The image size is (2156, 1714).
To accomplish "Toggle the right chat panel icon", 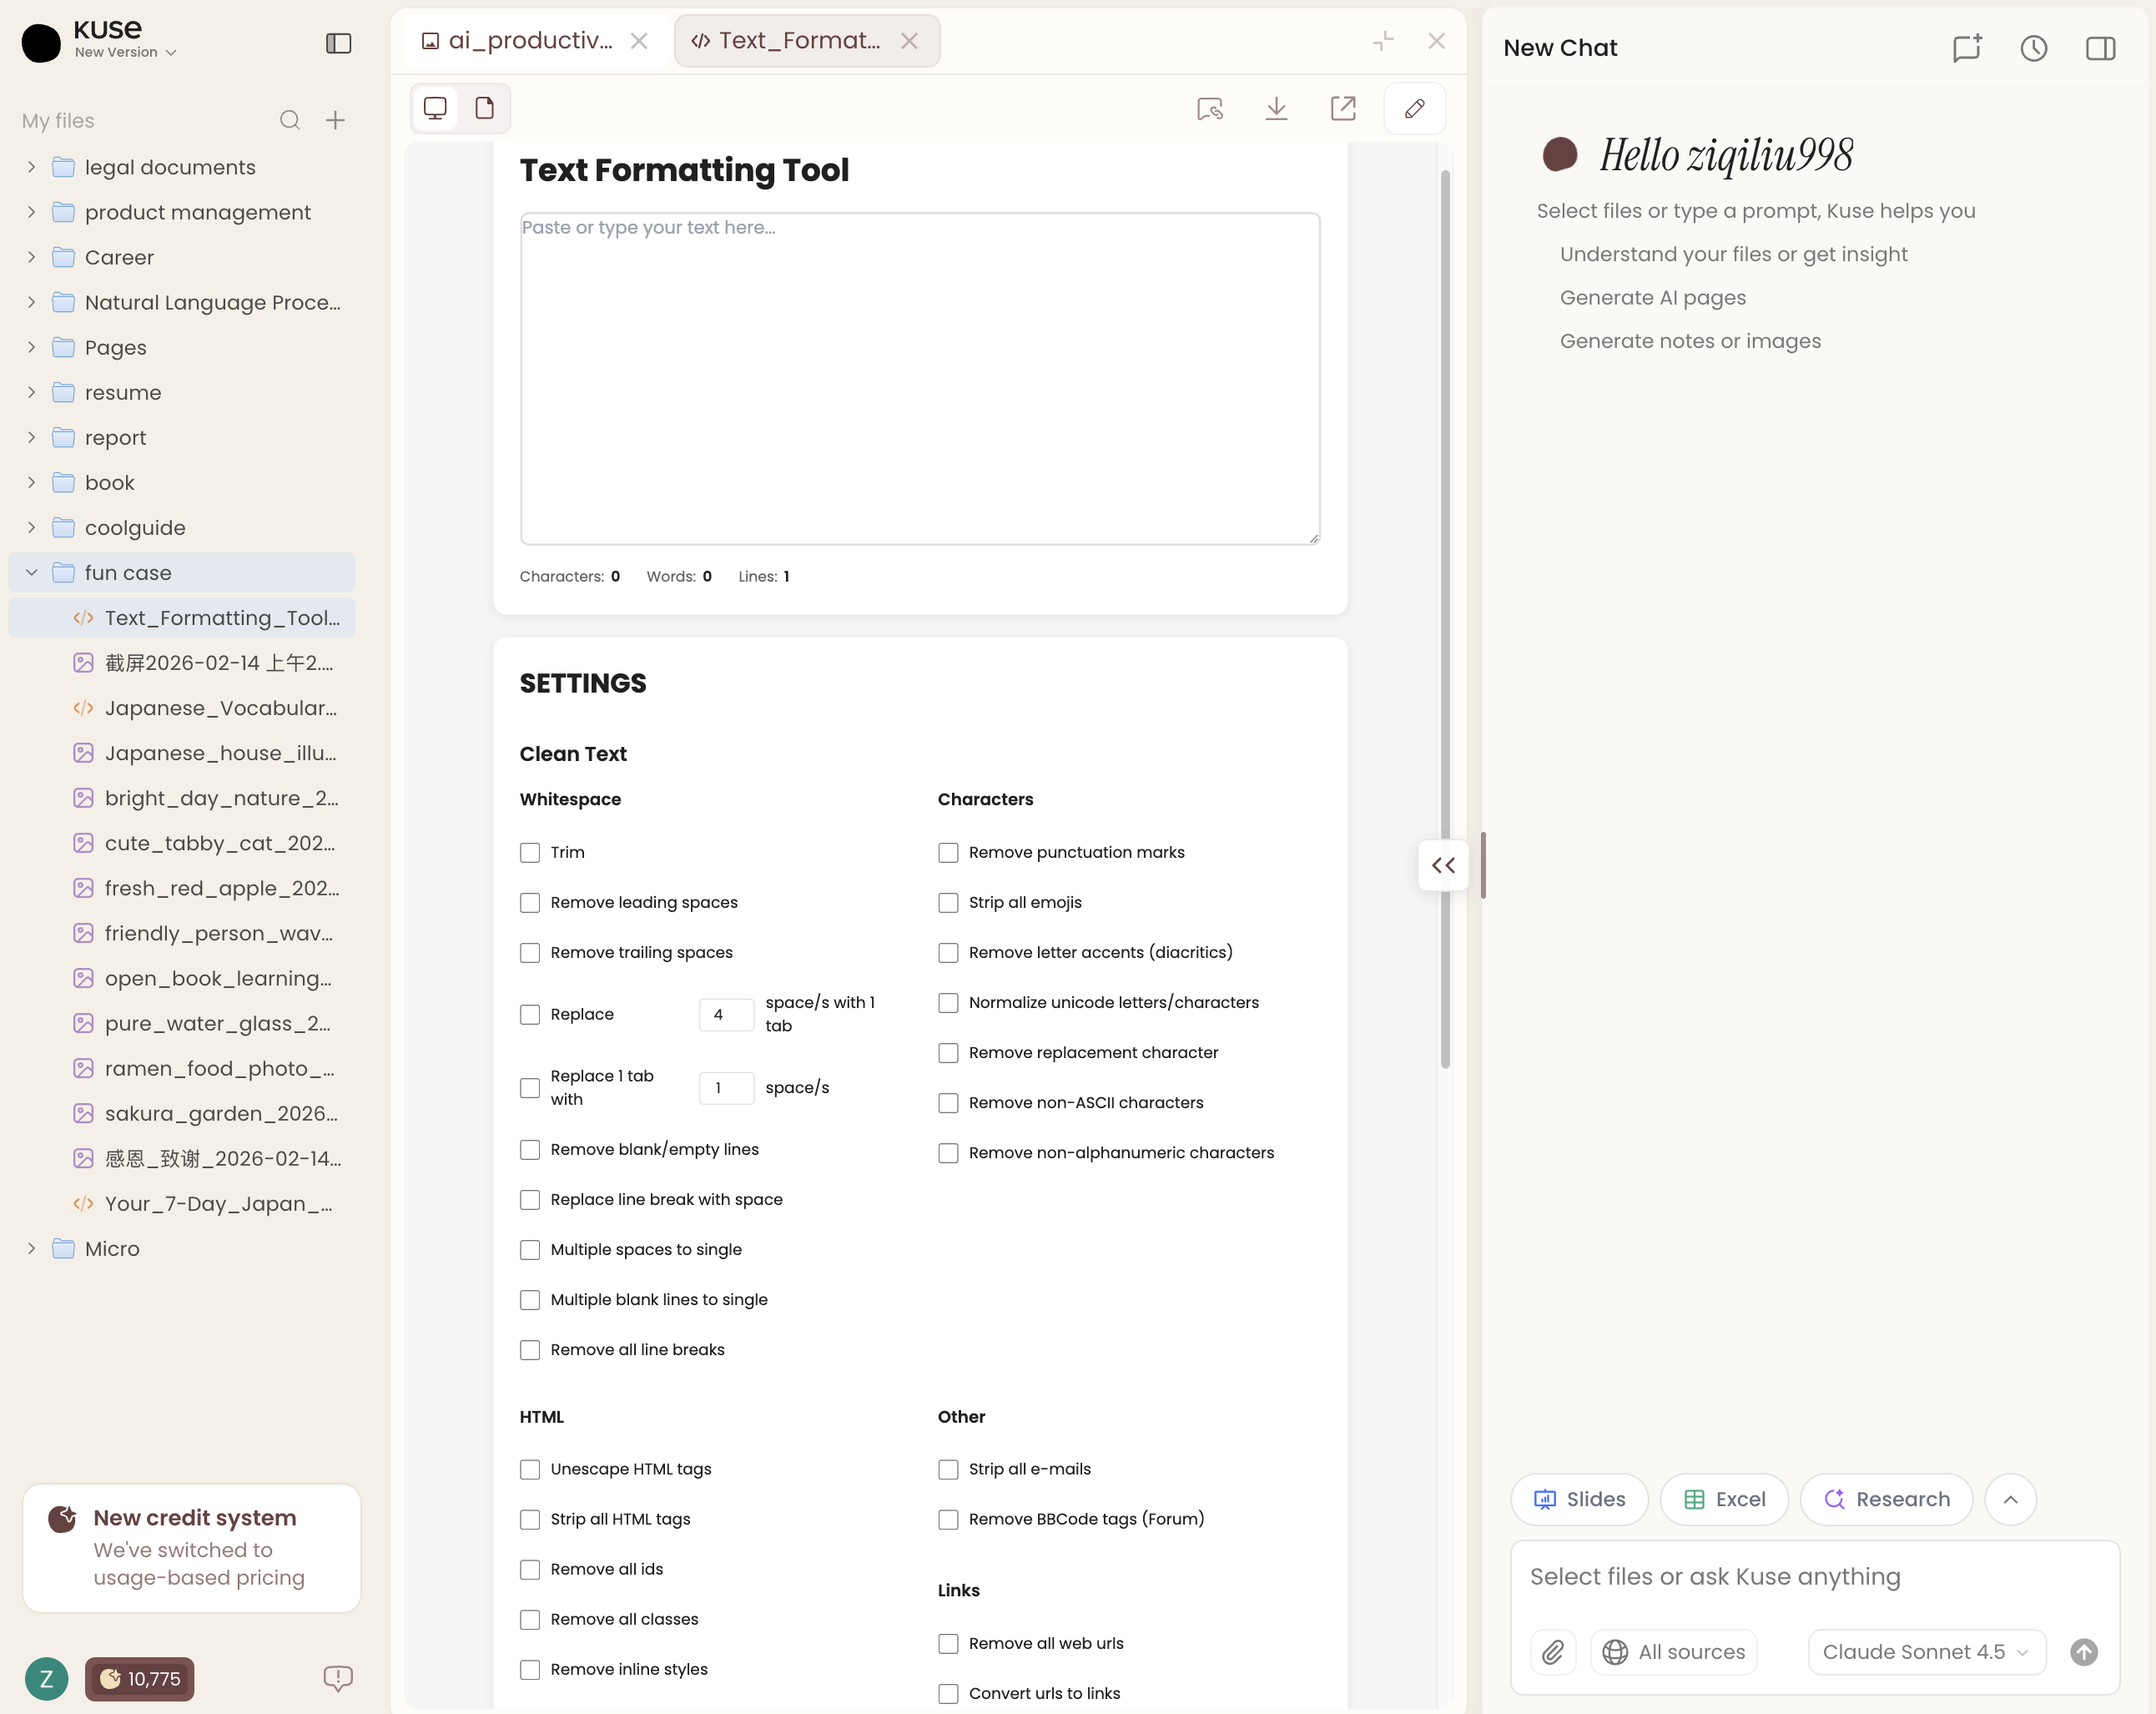I will click(2100, 48).
